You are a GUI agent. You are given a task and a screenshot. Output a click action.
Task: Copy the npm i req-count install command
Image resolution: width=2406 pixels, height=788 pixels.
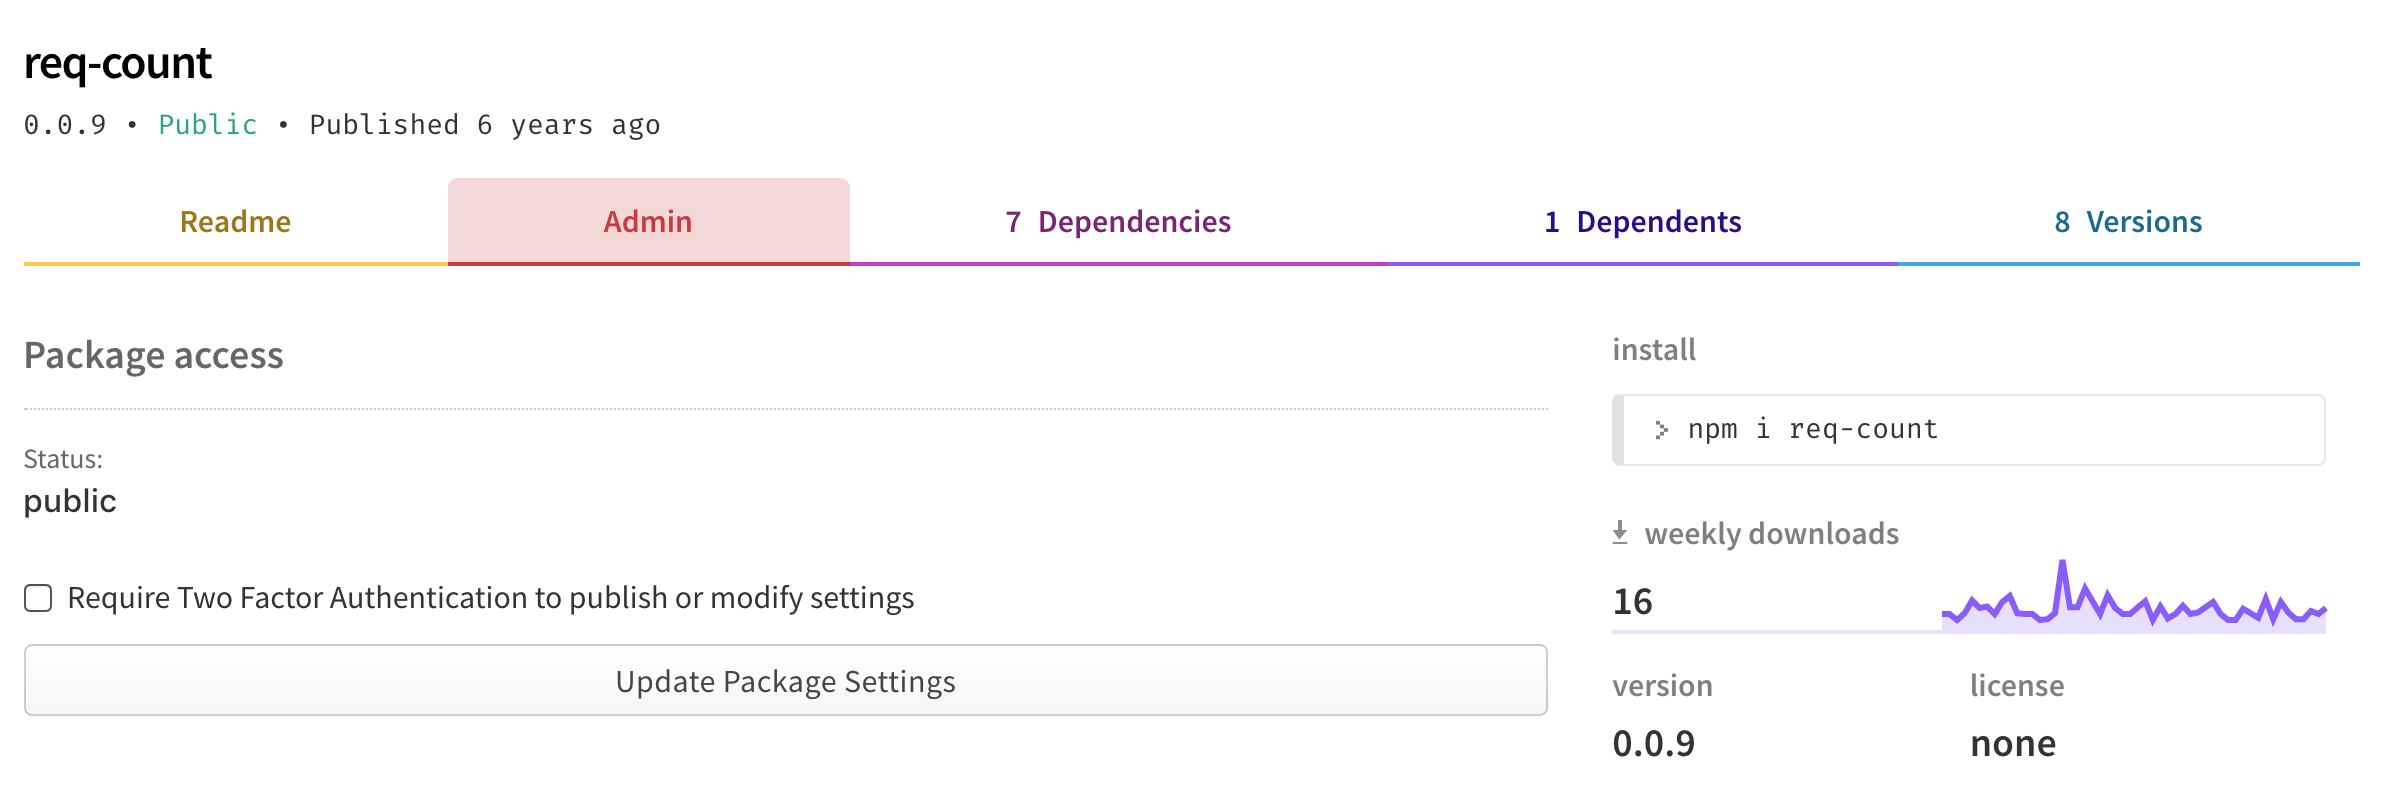1812,430
